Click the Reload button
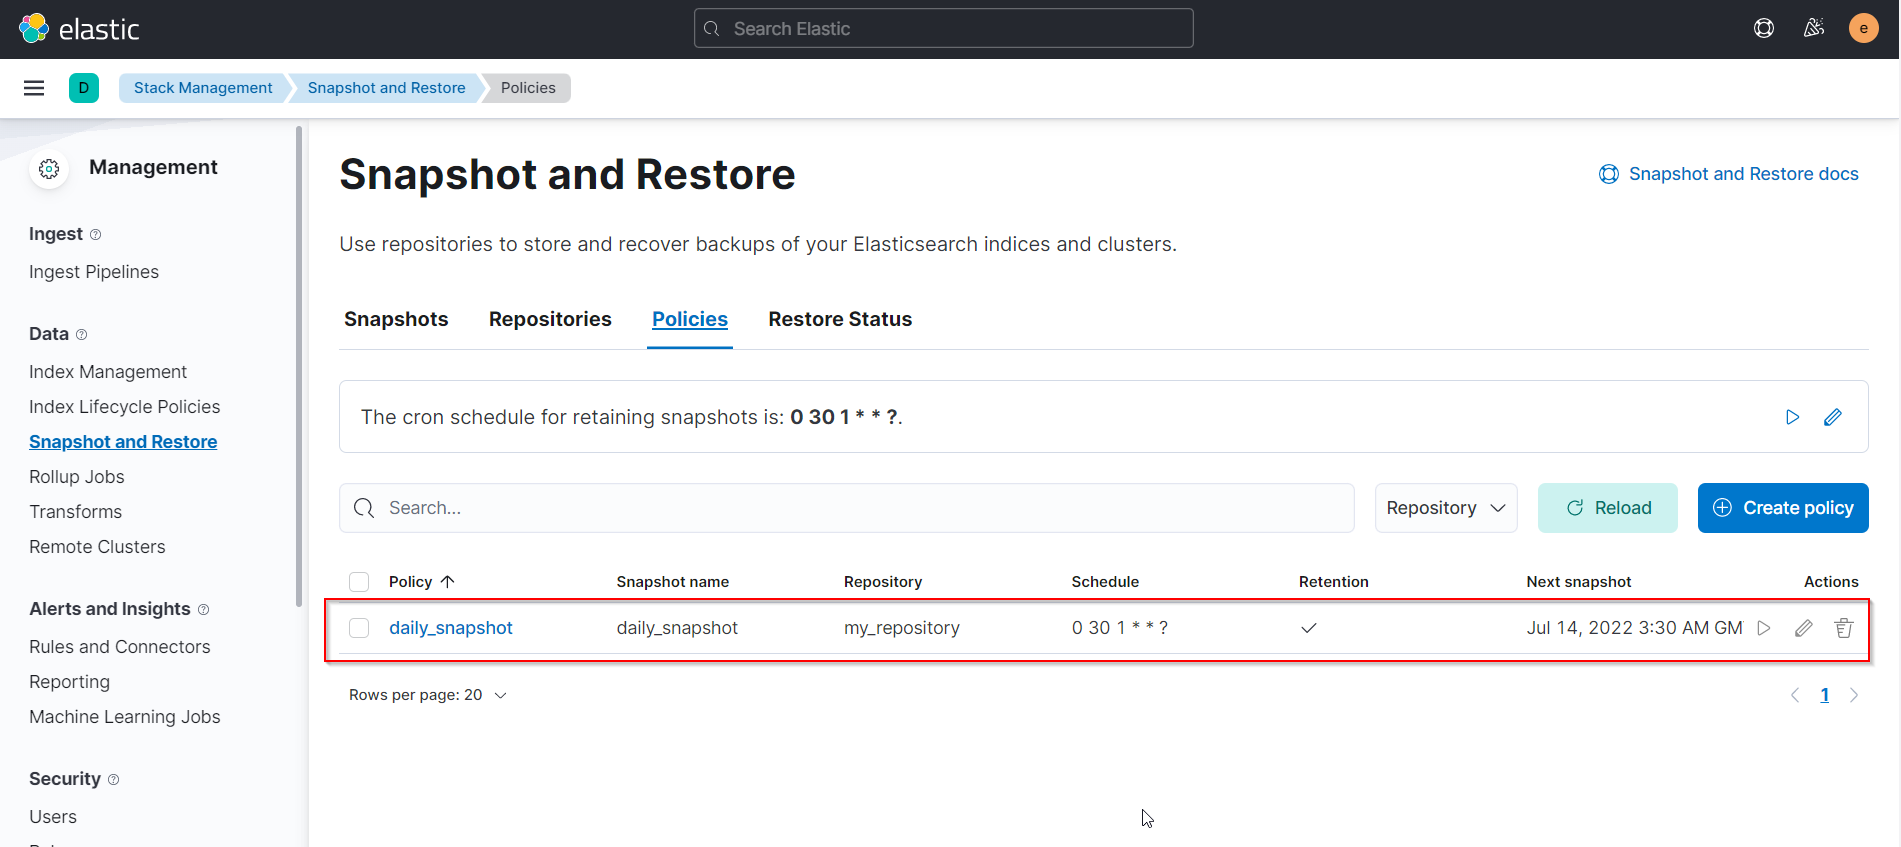Screen dimensions: 1901x847 tap(1608, 508)
